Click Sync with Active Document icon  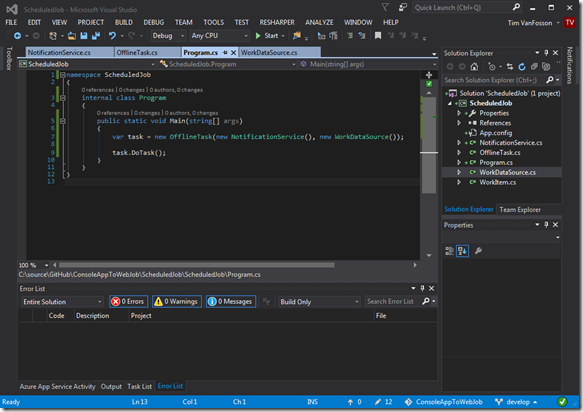510,67
